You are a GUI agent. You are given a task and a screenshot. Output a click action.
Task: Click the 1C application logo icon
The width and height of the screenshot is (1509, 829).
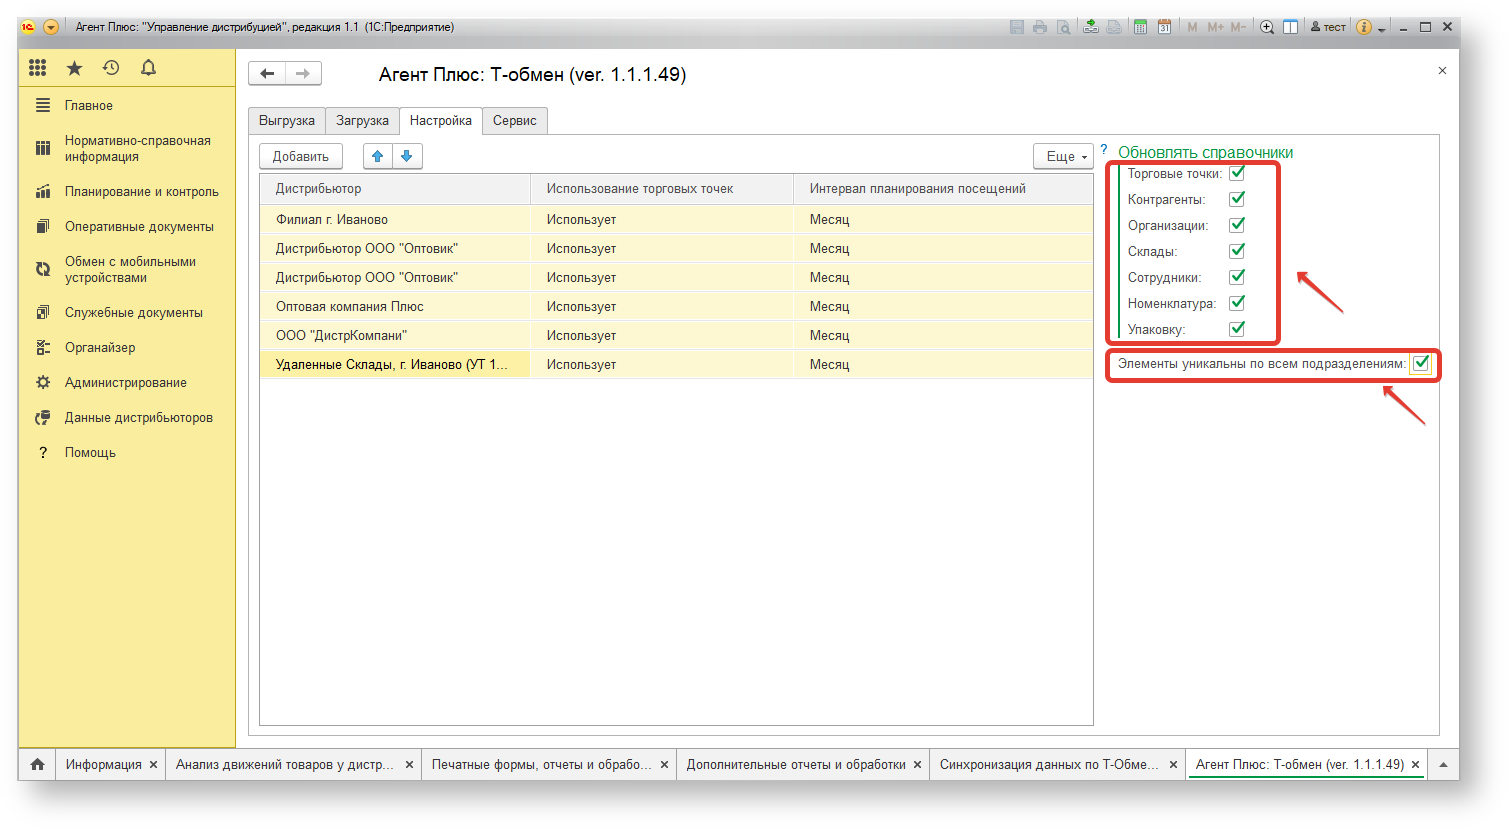[29, 27]
